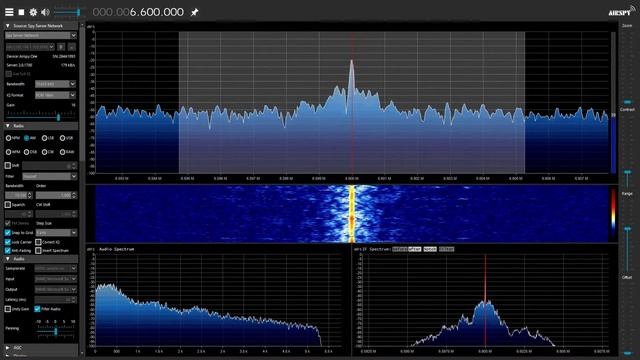Screen dimensions: 640x360
Task: Open the source device dropdown
Action: [x=41, y=36]
